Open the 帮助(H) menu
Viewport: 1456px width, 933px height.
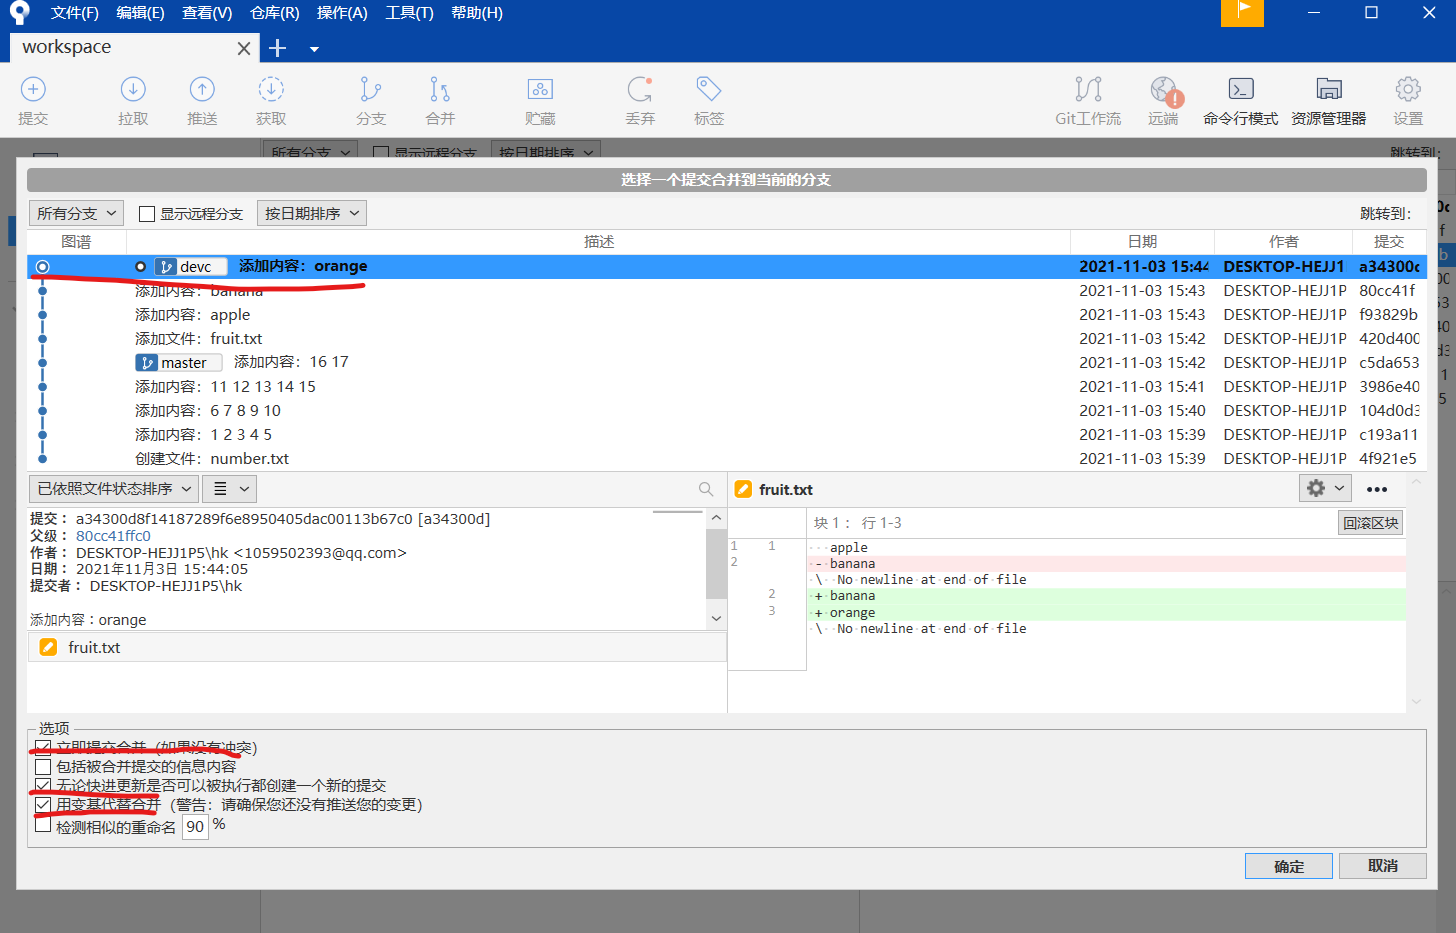point(477,13)
